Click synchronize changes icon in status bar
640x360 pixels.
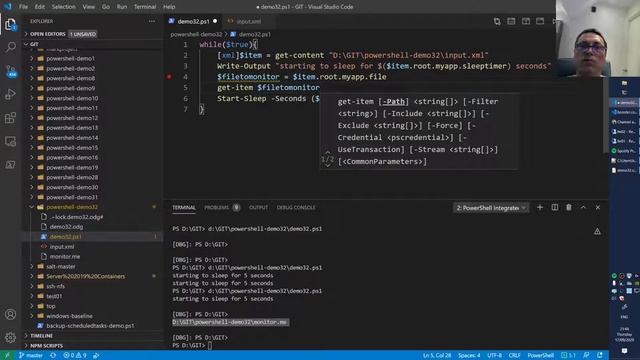tap(53, 356)
